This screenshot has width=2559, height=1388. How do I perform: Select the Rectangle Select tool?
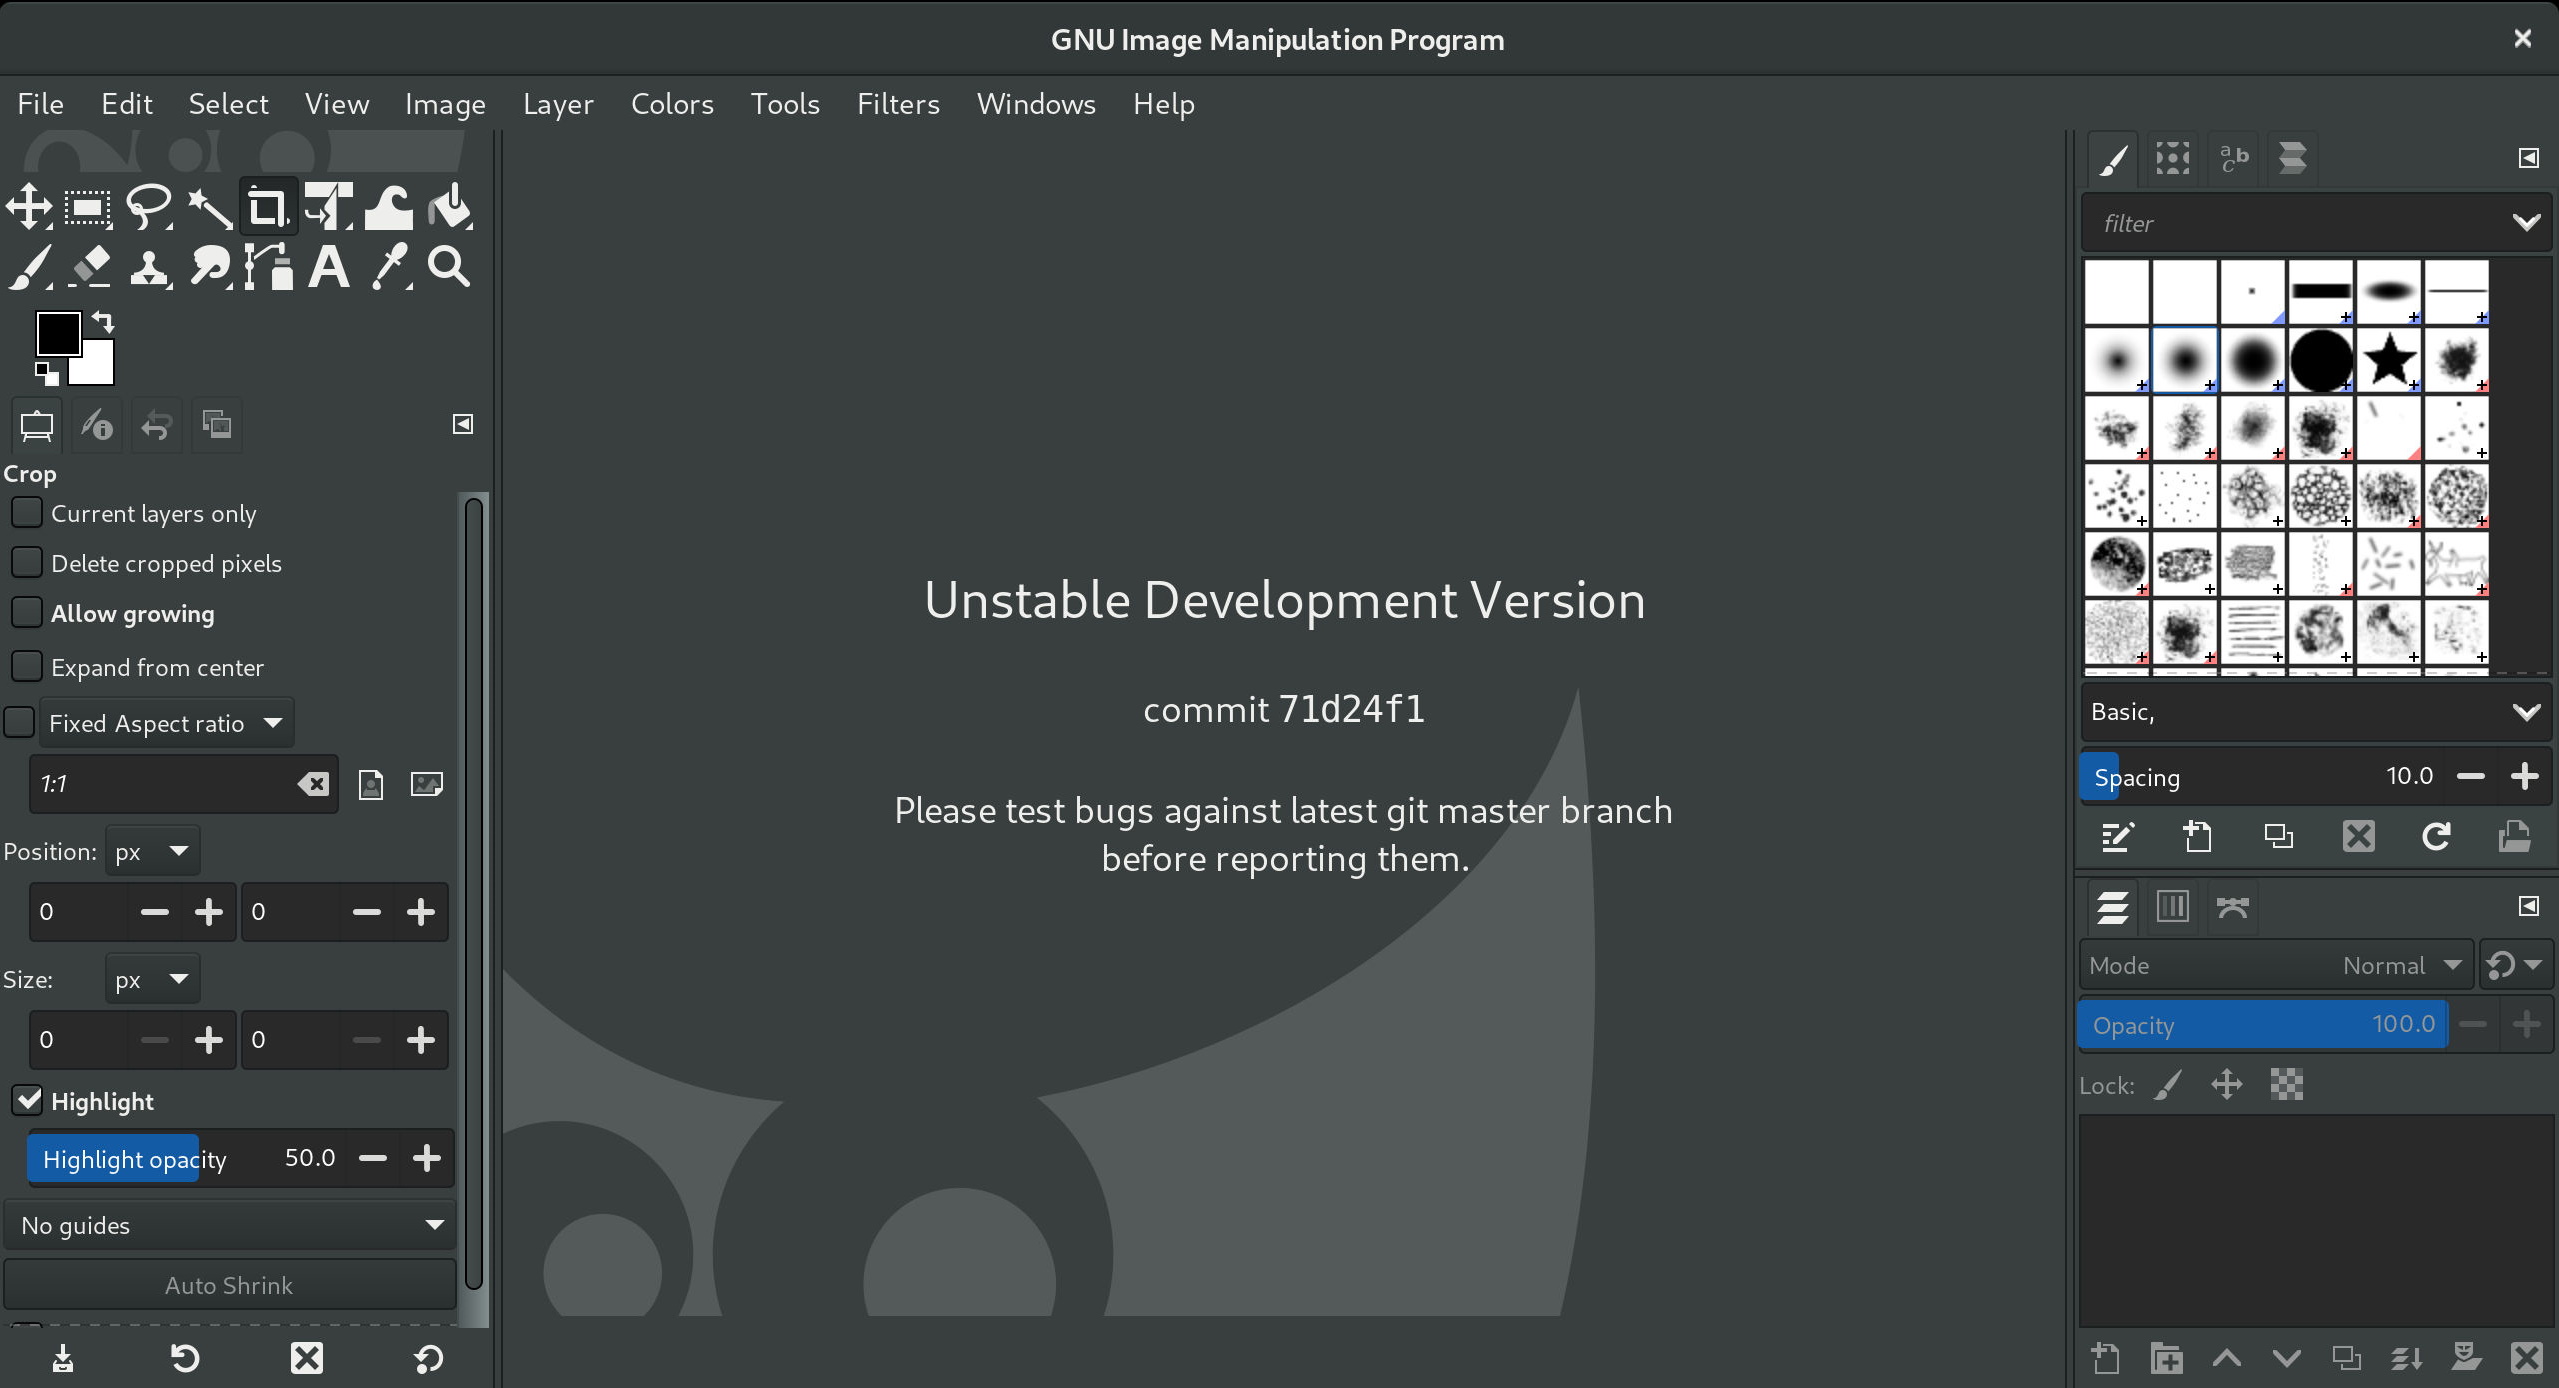tap(86, 207)
